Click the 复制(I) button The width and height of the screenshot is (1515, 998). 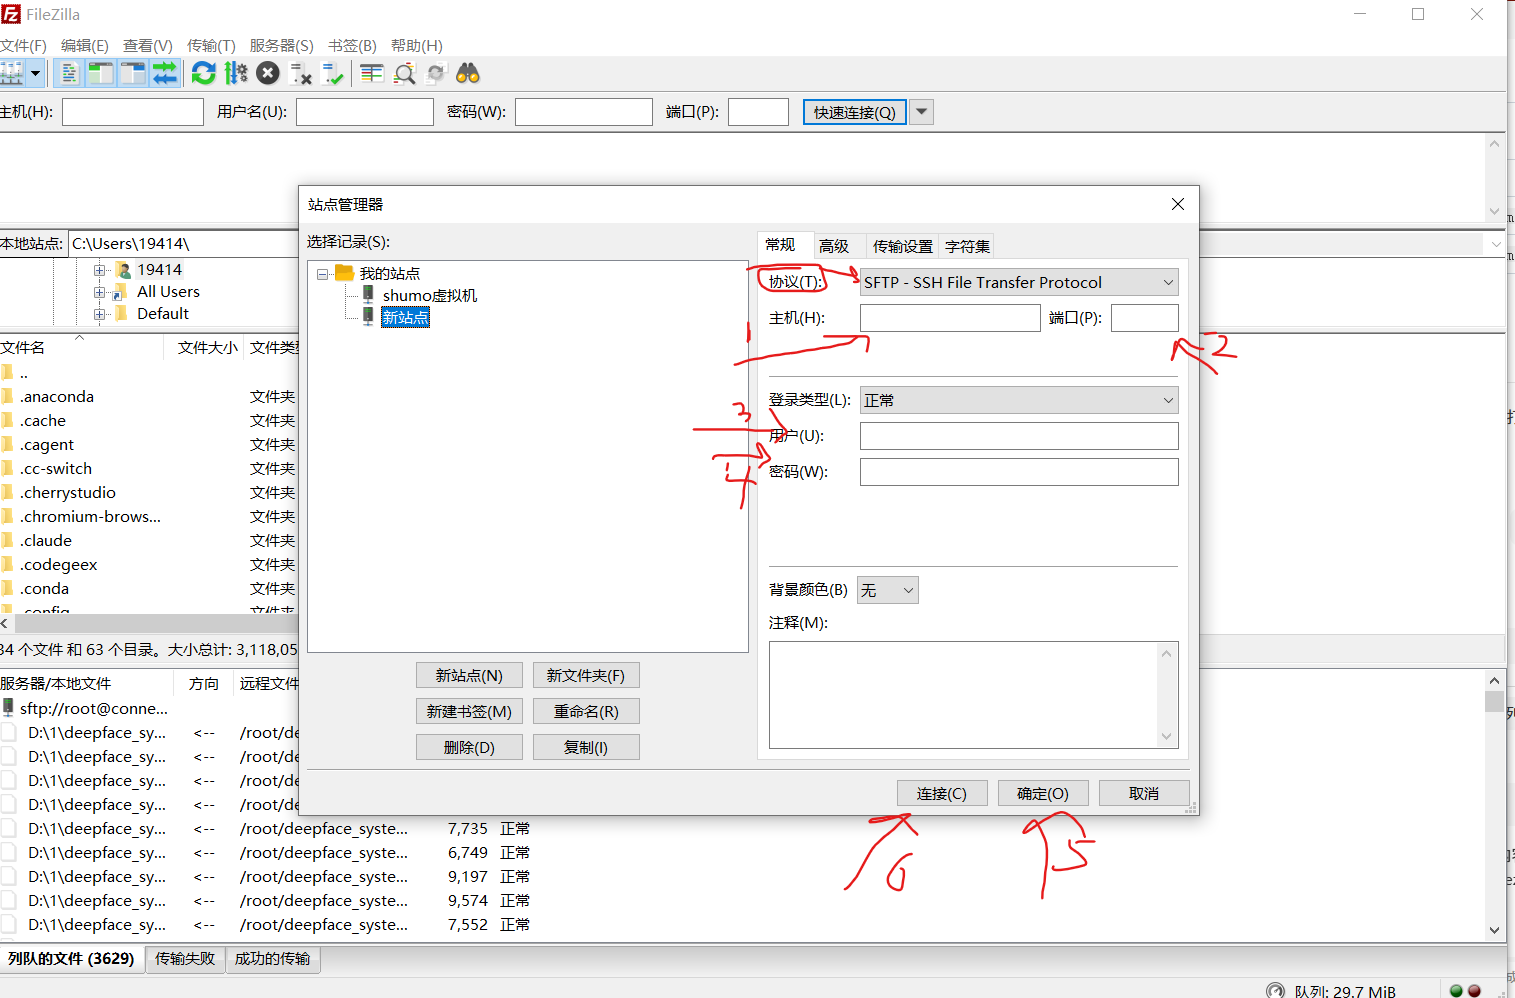click(x=586, y=747)
